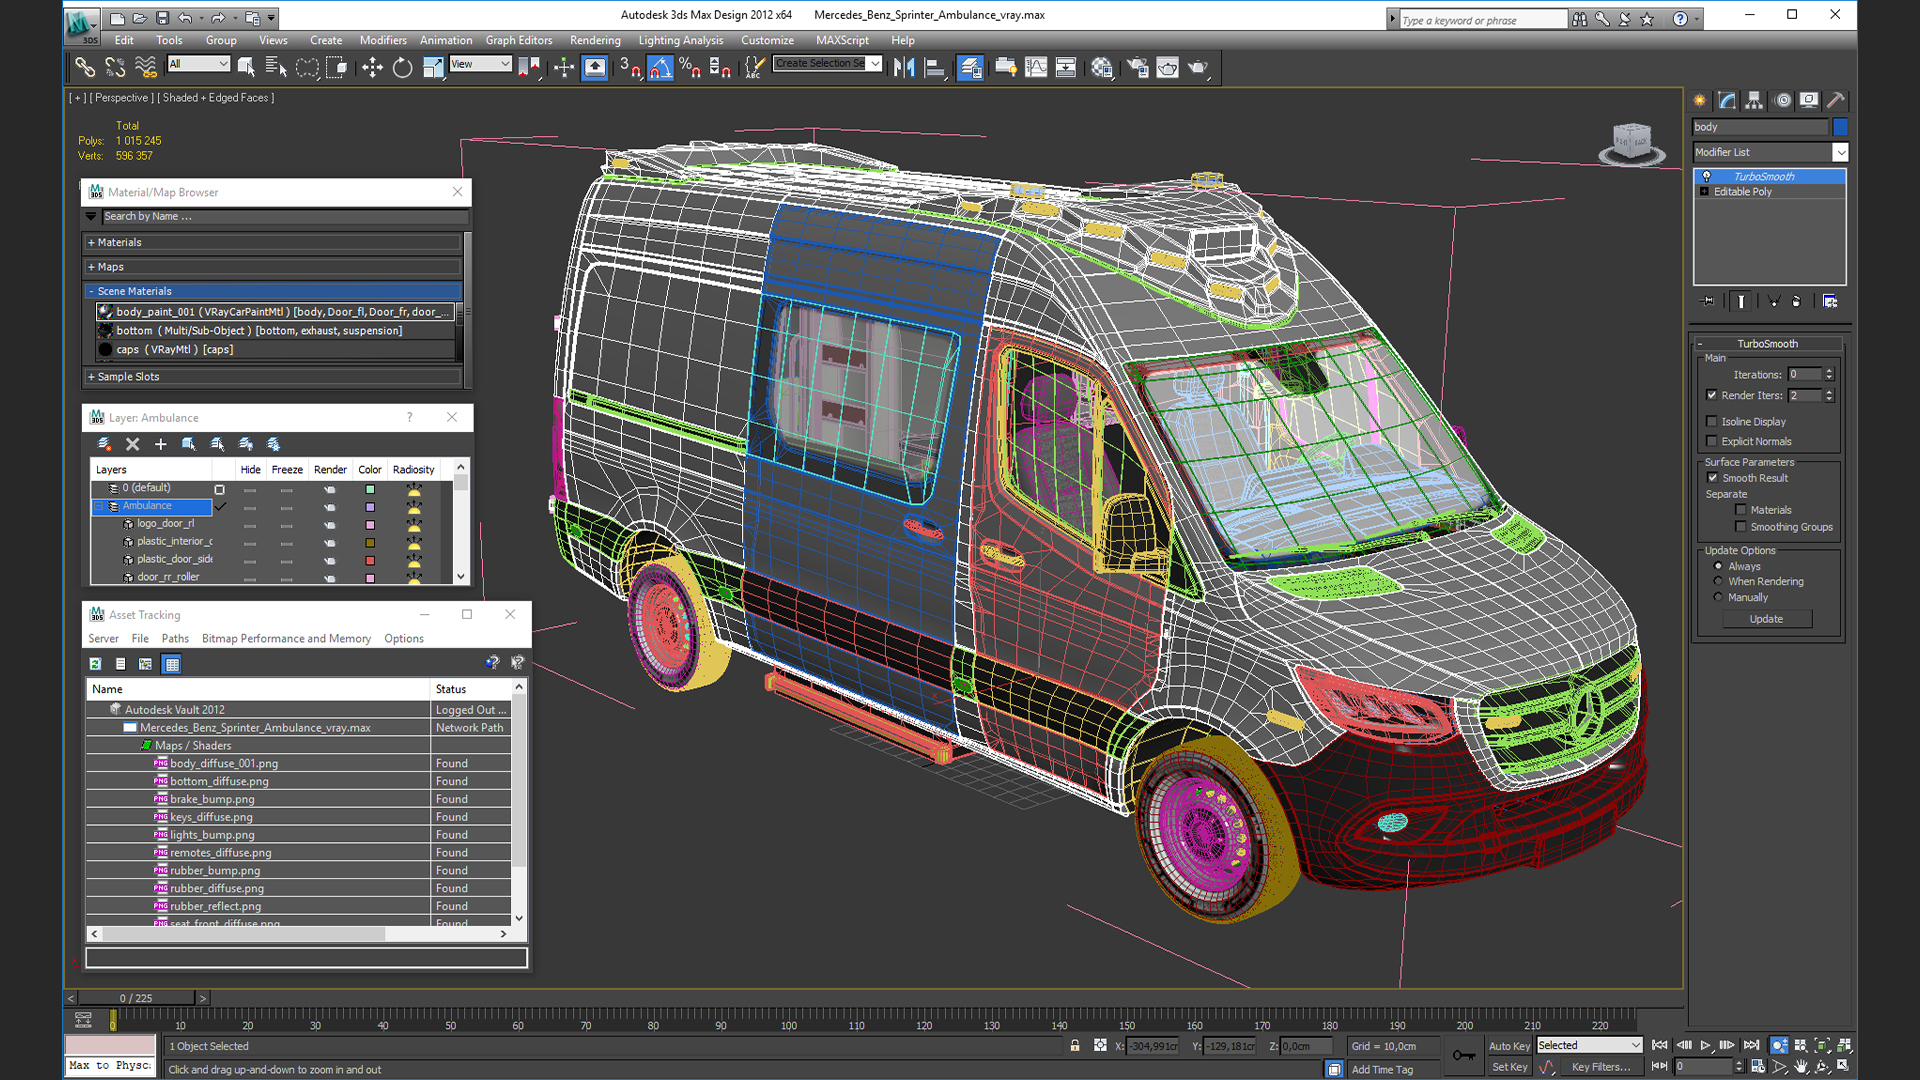Open Key Filters dialog button
1920x1080 pixels.
pos(1600,1067)
